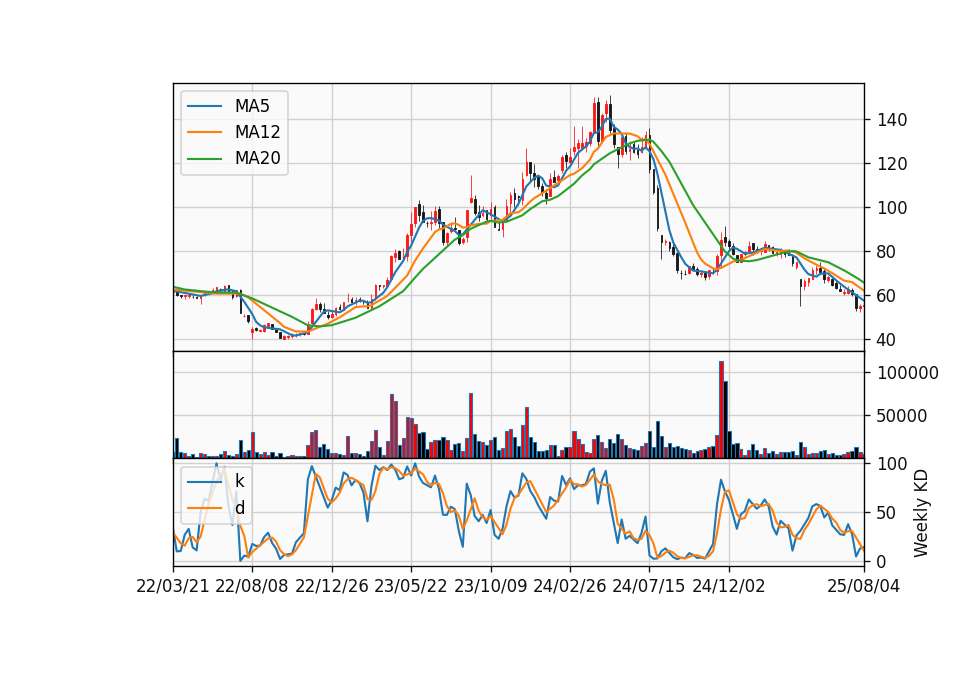Click the 22/08/08 date tick label

(252, 586)
